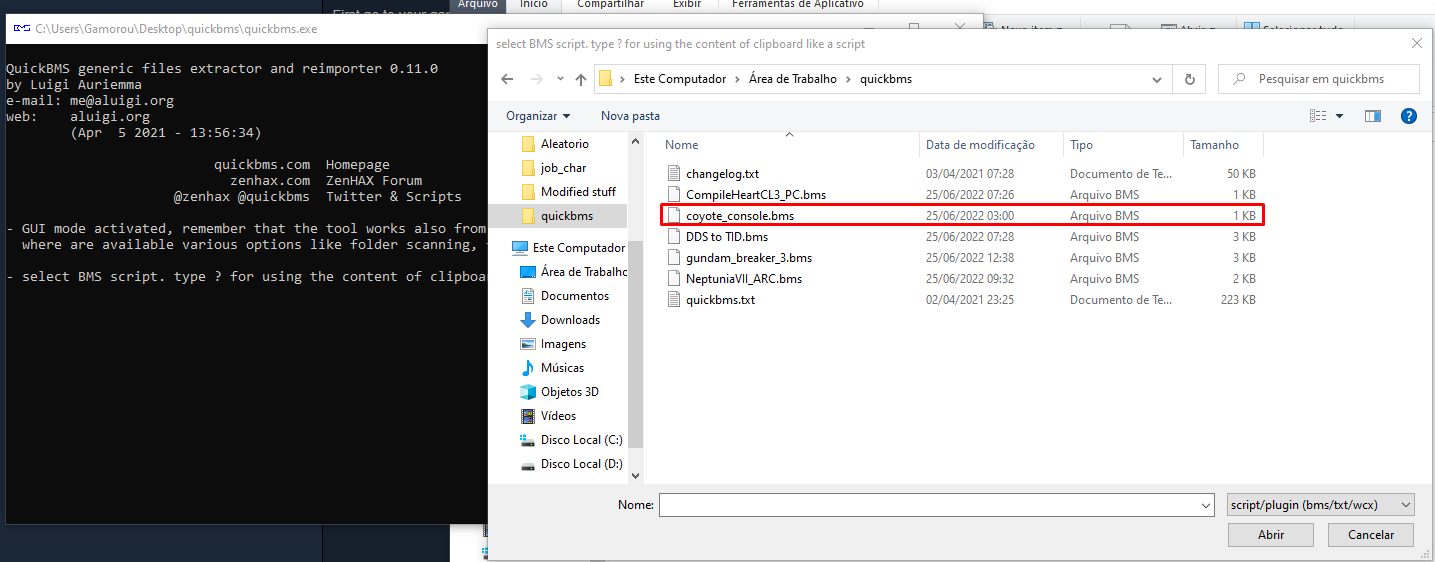
Task: Open Compartilhar tab in background Explorer window
Action: pyautogui.click(x=609, y=4)
